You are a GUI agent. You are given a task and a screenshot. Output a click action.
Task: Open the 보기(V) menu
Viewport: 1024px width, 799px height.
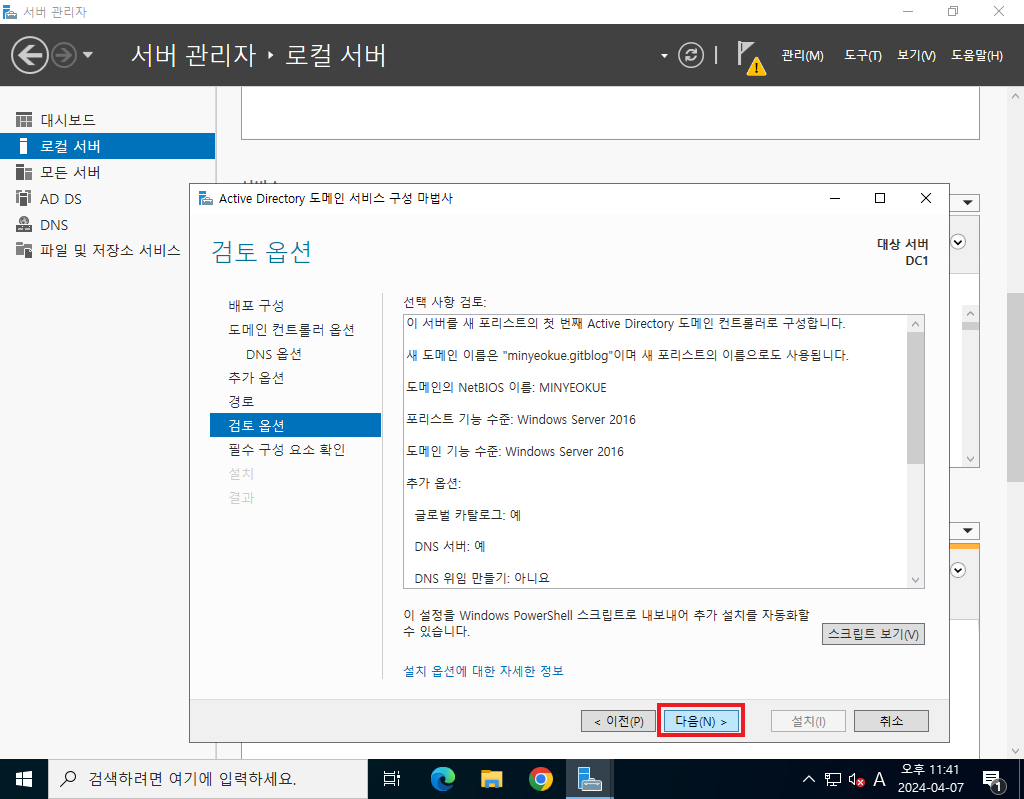pyautogui.click(x=916, y=56)
